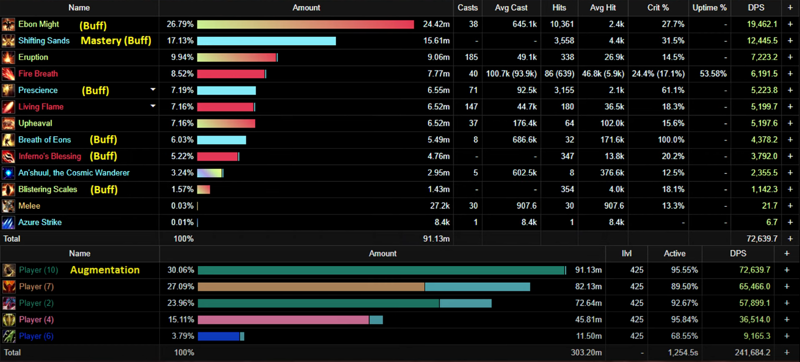Open Player (2) in the damage list
The image size is (800, 362).
point(36,303)
